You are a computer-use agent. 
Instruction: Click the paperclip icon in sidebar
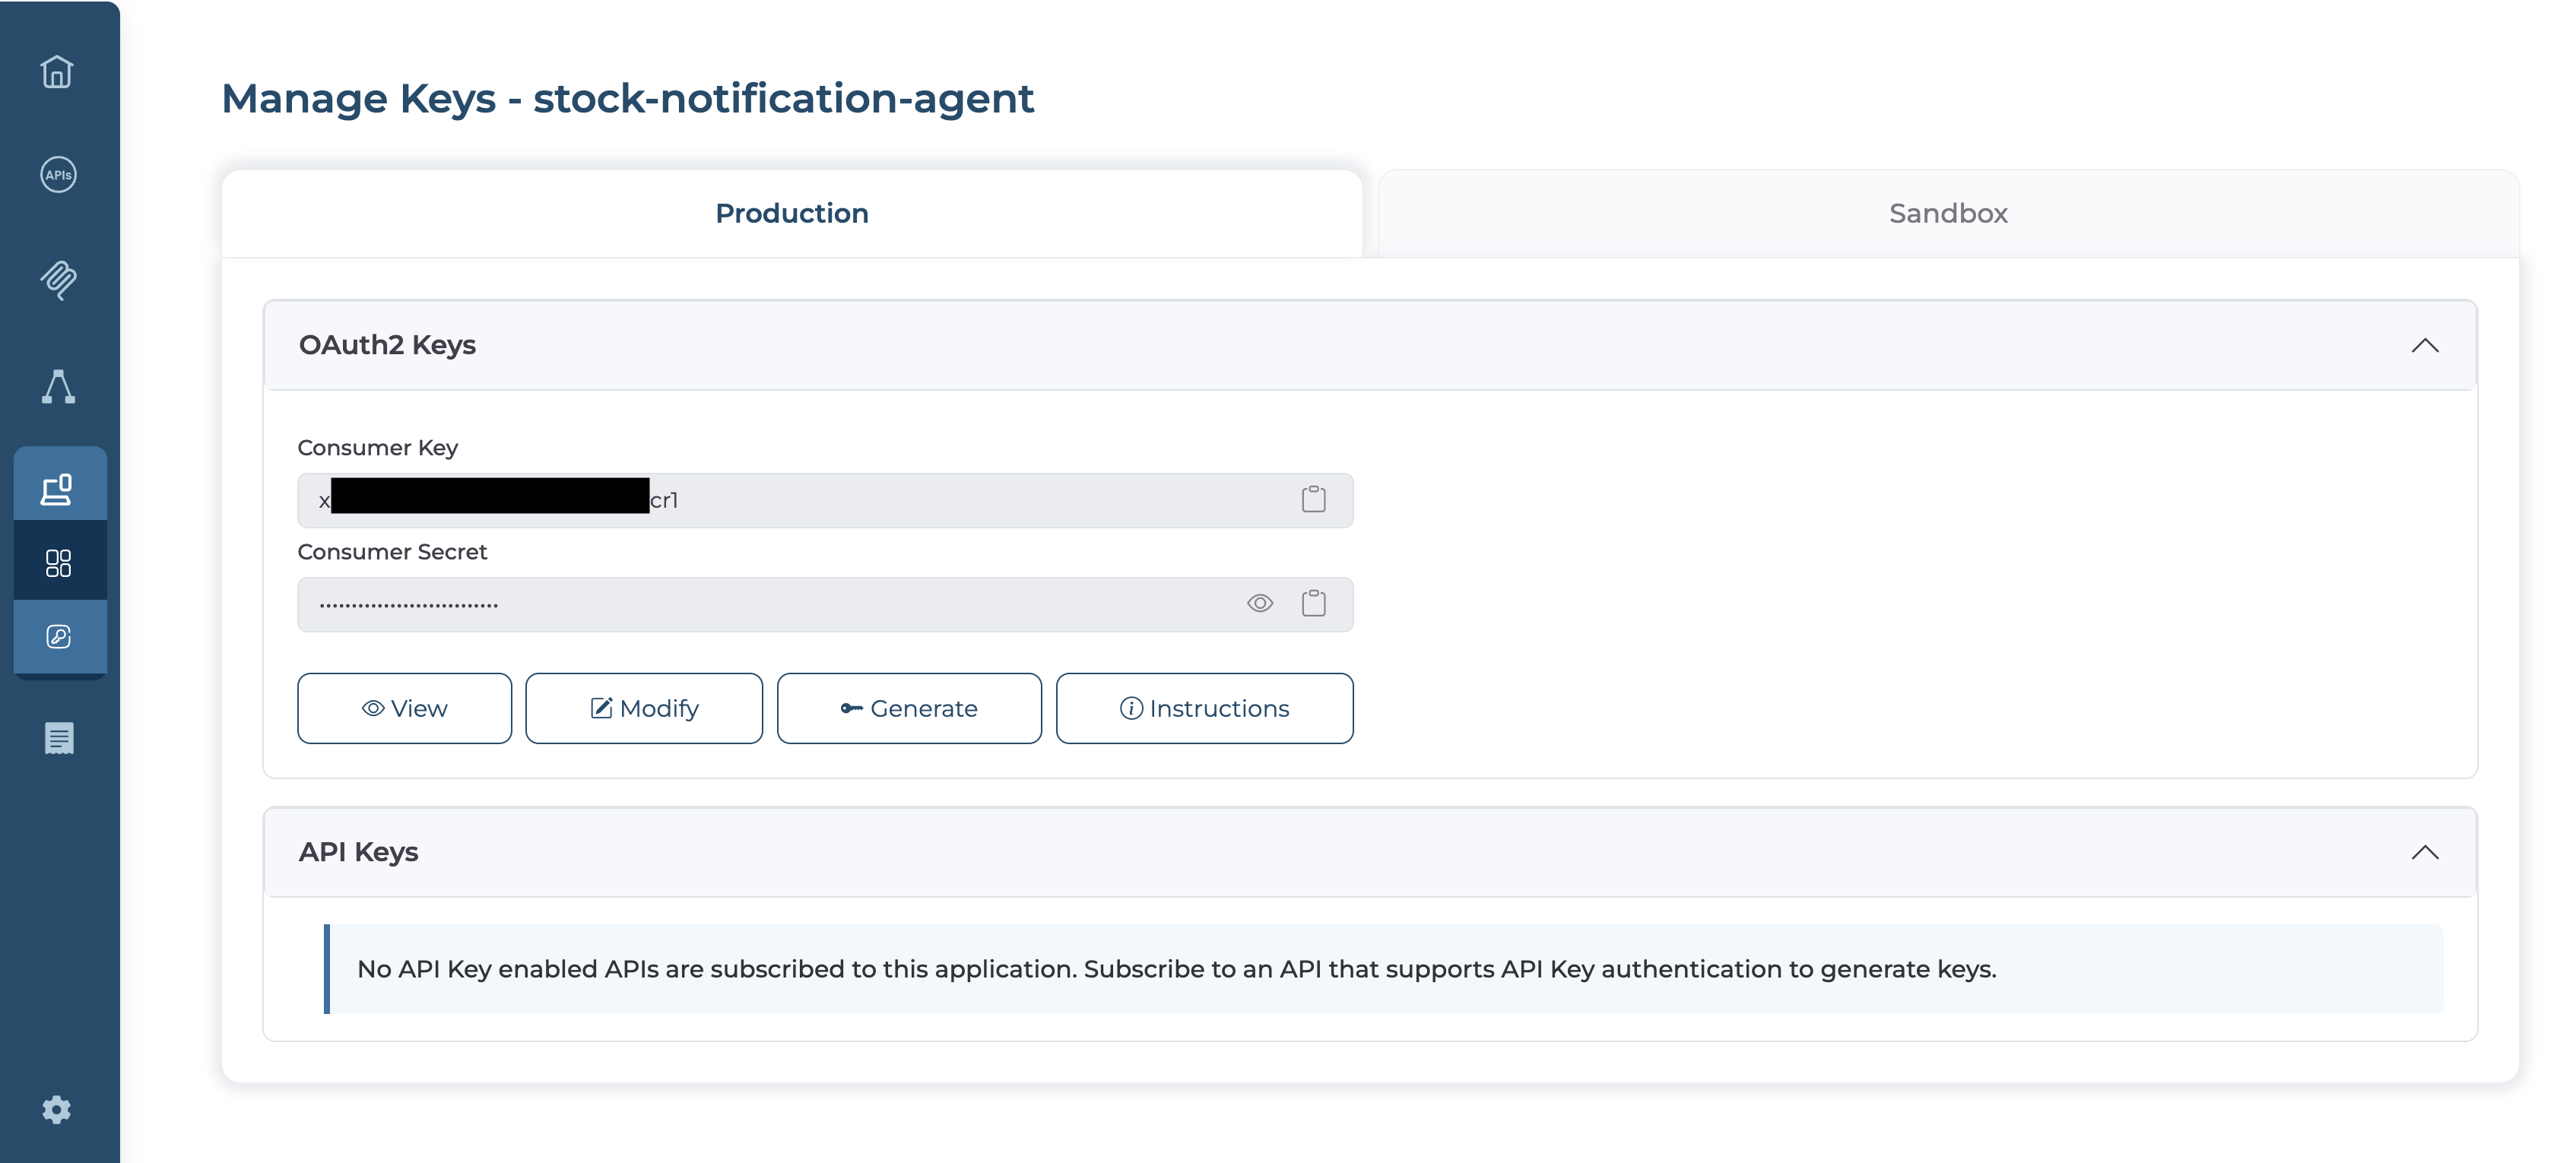58,280
